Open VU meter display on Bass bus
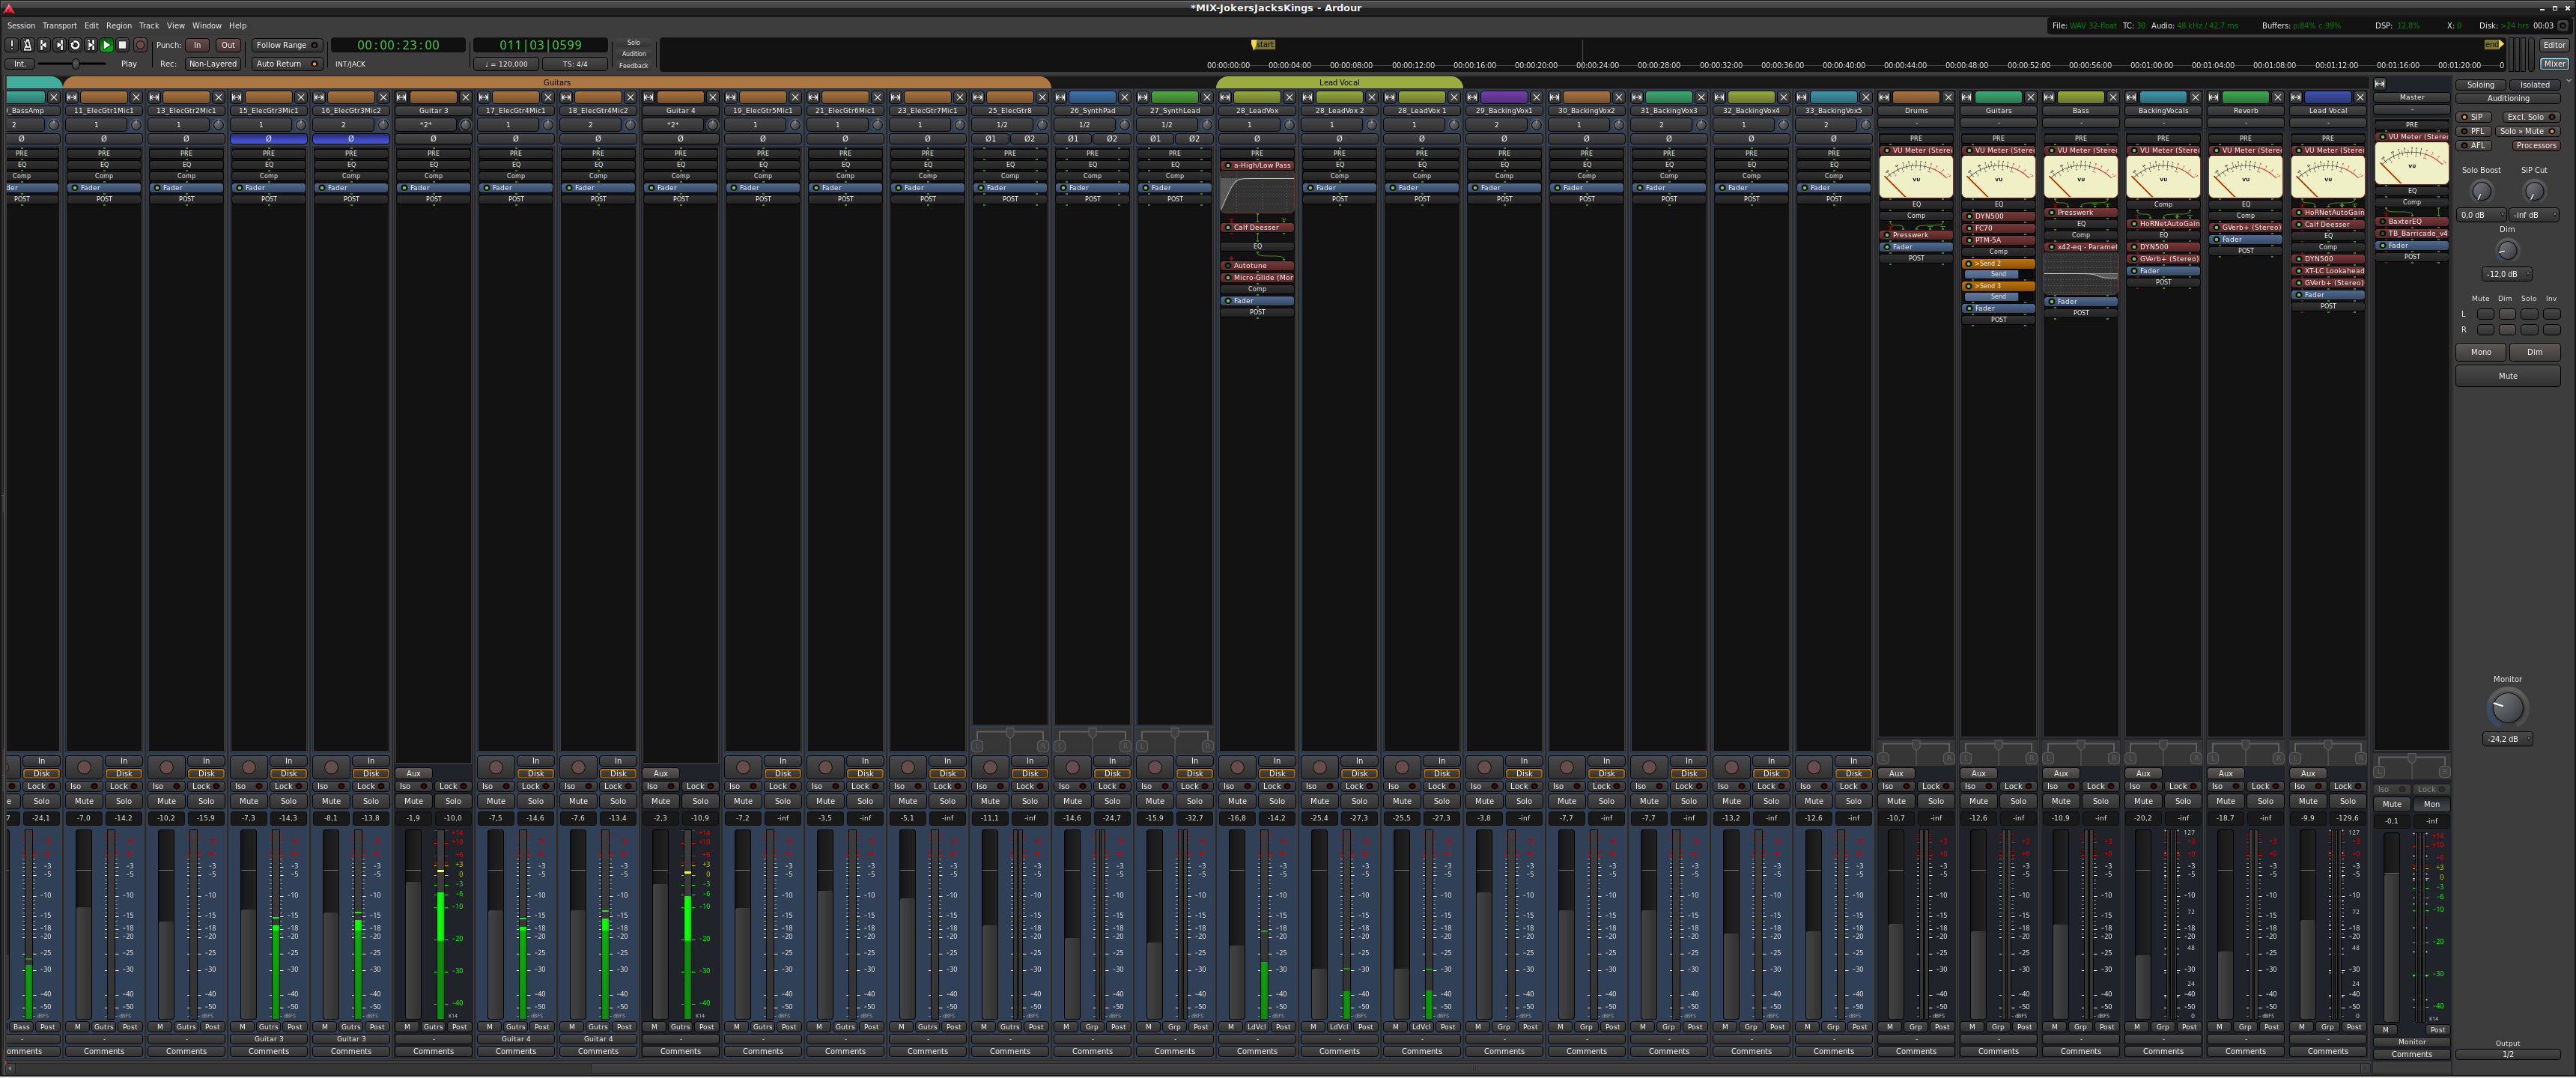Image resolution: width=2576 pixels, height=1078 pixels. 2080,178
